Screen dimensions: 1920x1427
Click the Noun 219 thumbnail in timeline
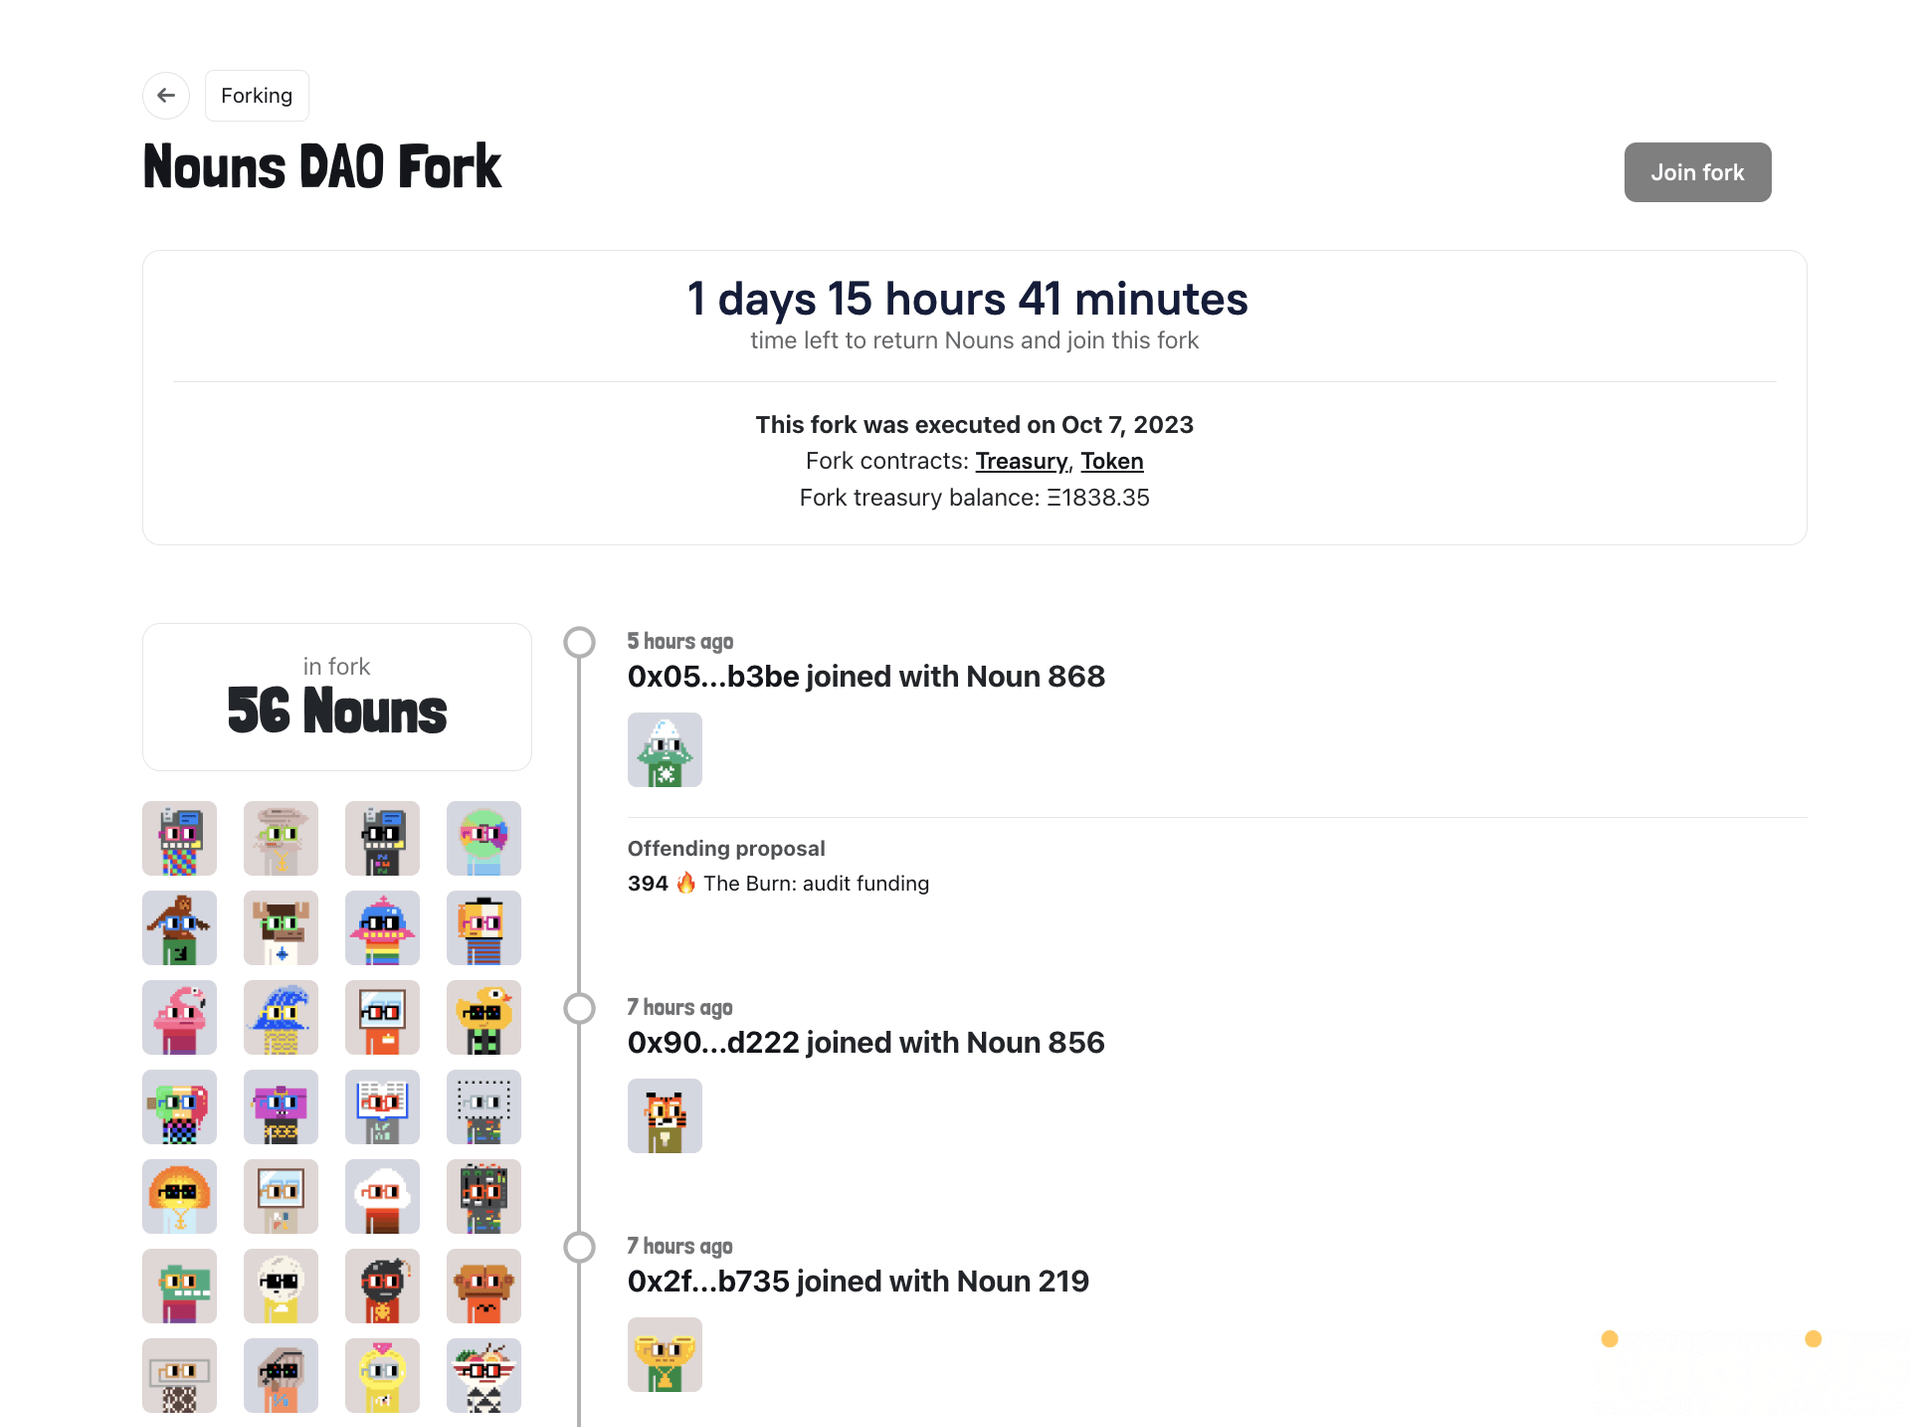click(665, 1355)
